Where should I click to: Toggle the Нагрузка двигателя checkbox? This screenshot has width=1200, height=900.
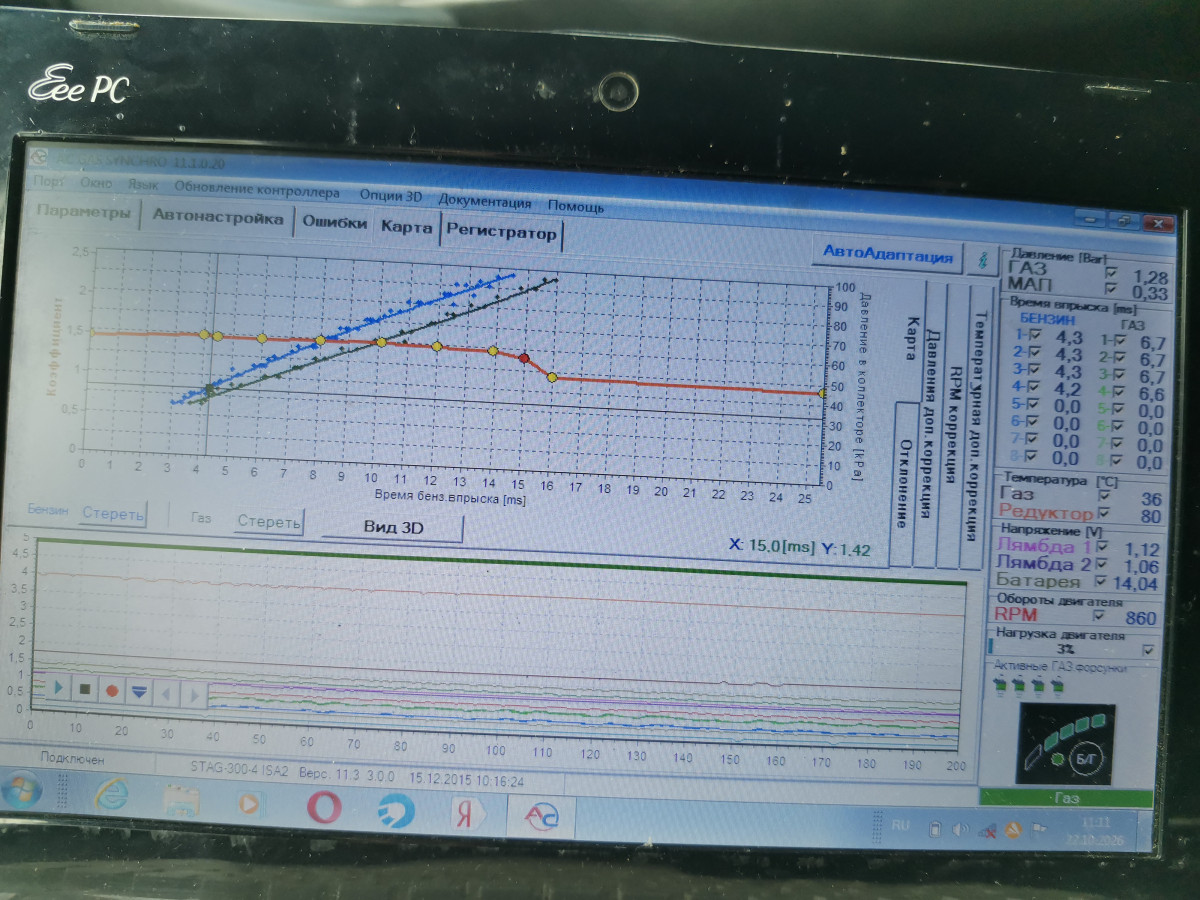(x=1148, y=650)
